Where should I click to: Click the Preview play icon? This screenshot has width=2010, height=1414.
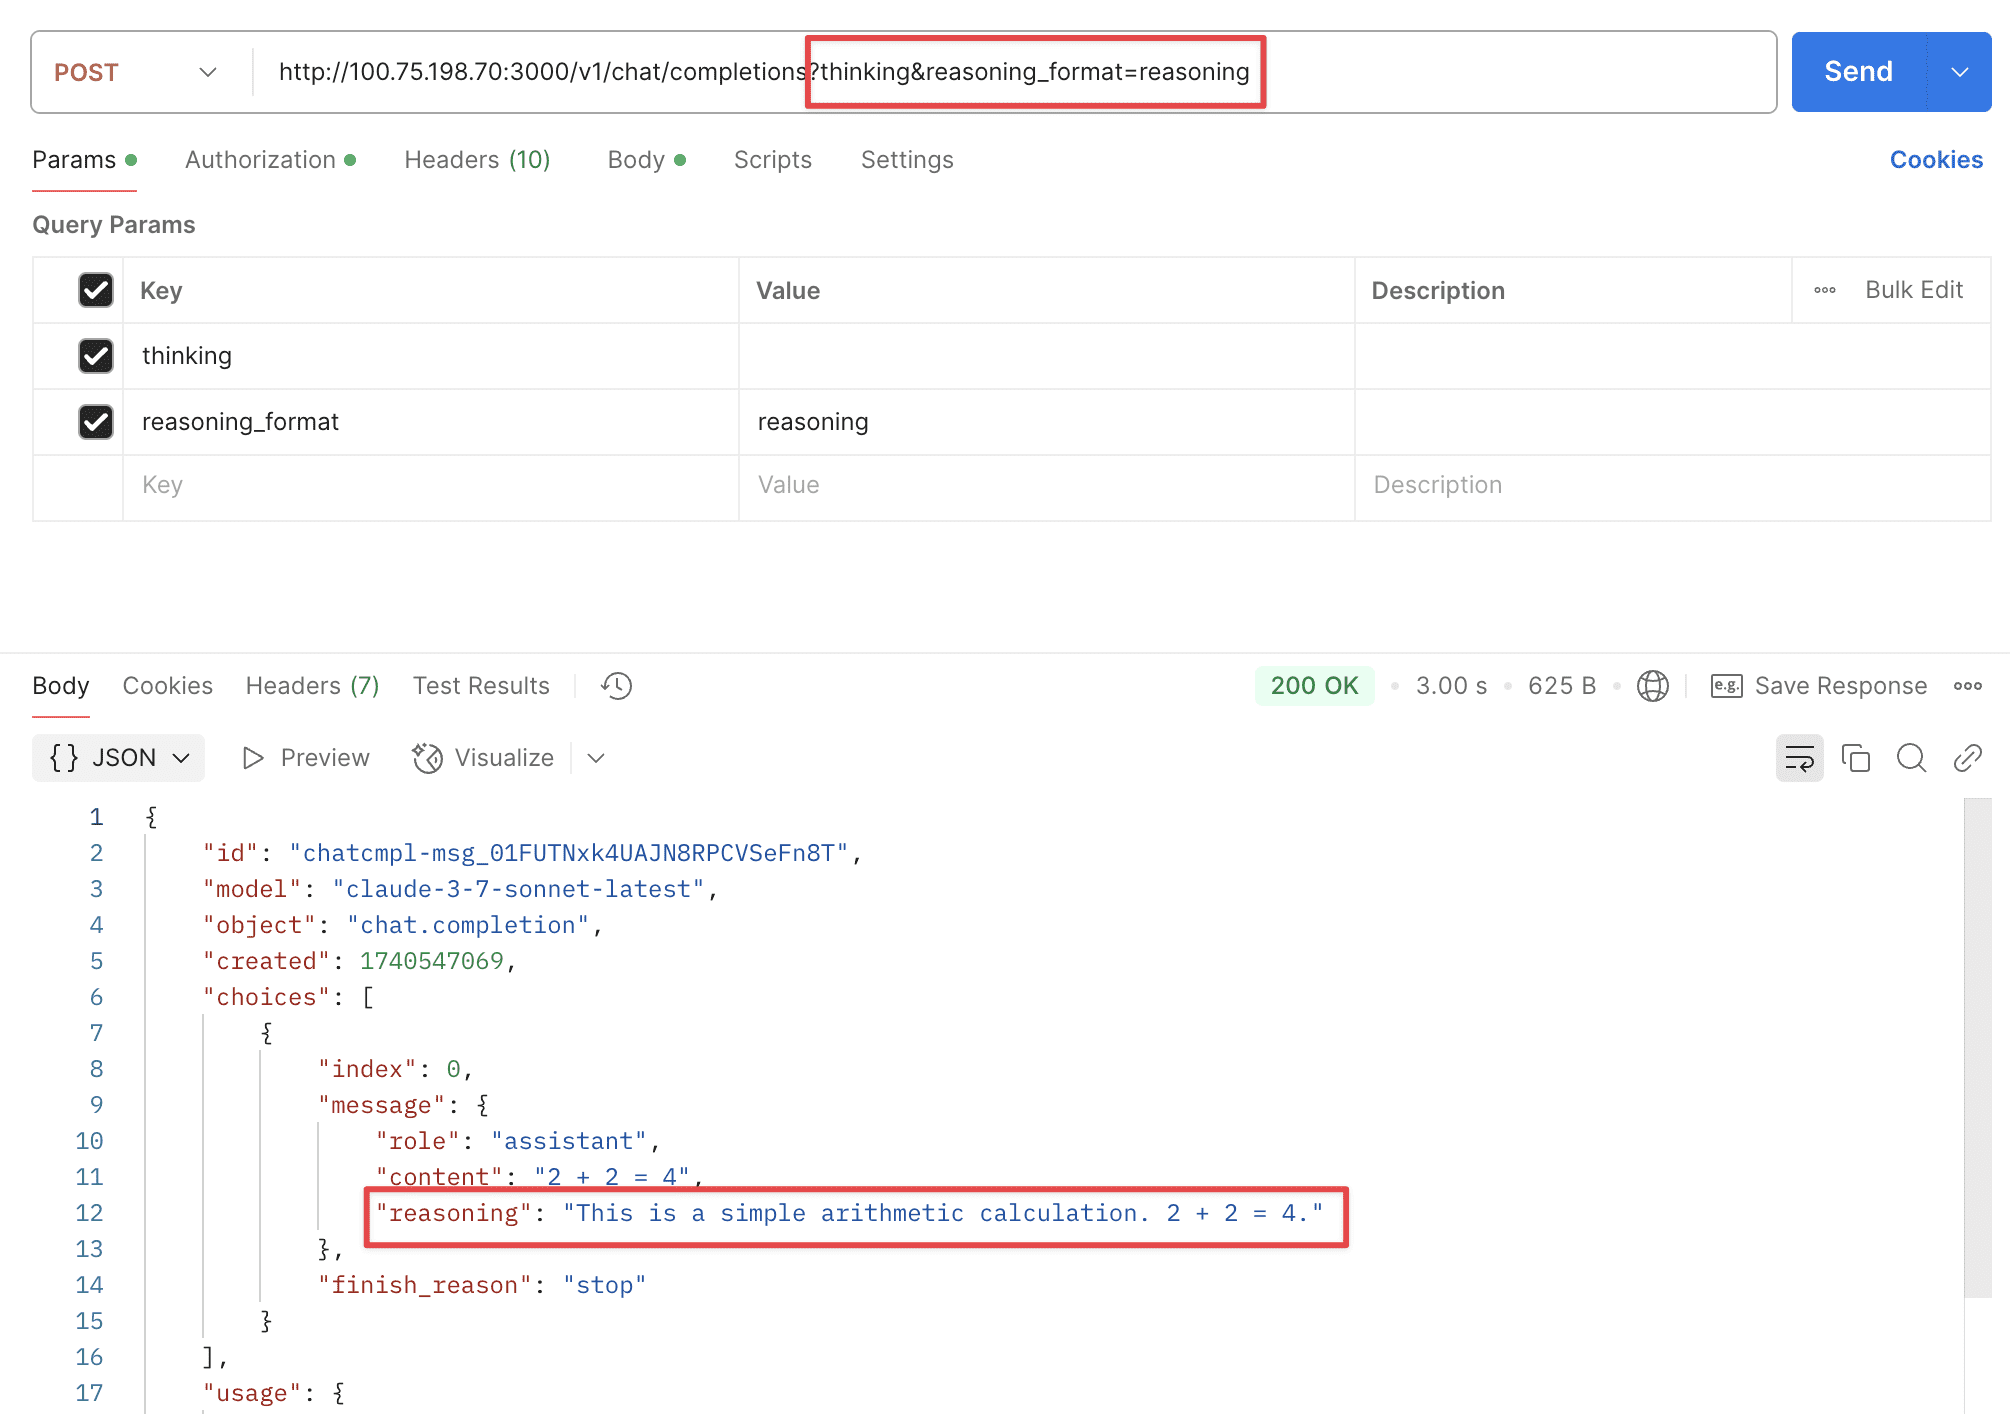(253, 758)
